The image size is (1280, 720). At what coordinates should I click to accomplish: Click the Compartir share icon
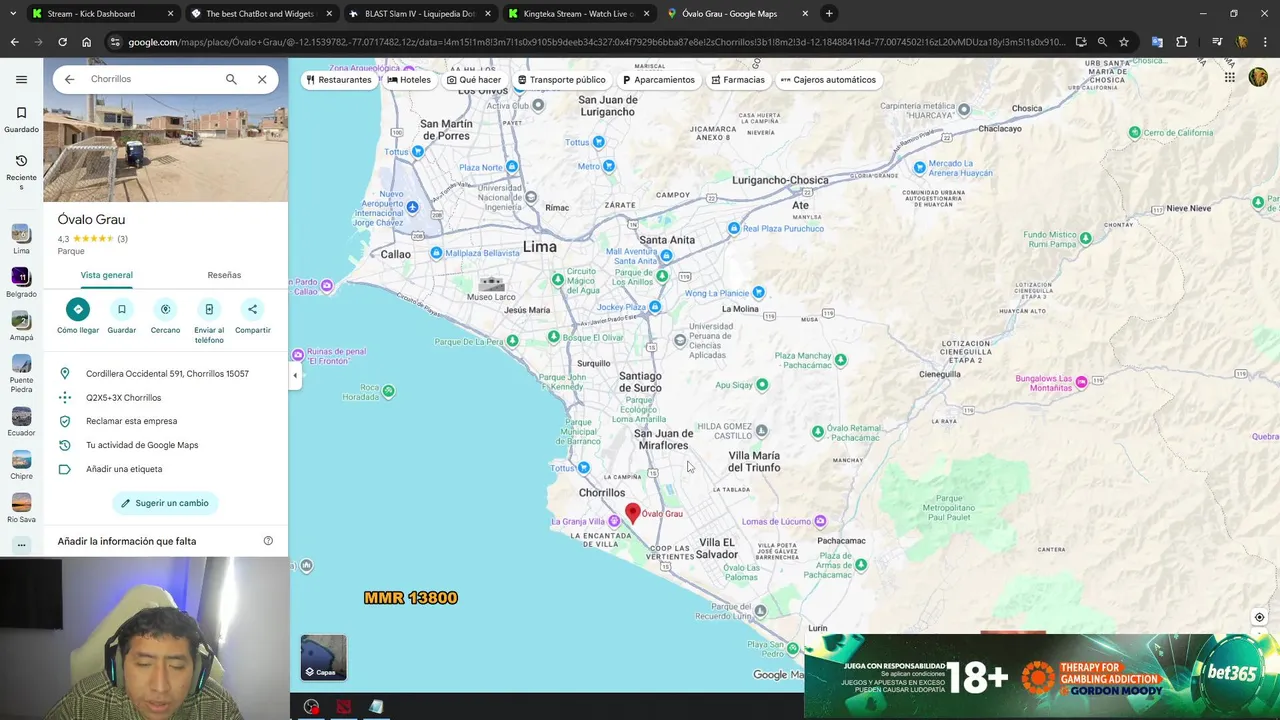click(x=252, y=309)
